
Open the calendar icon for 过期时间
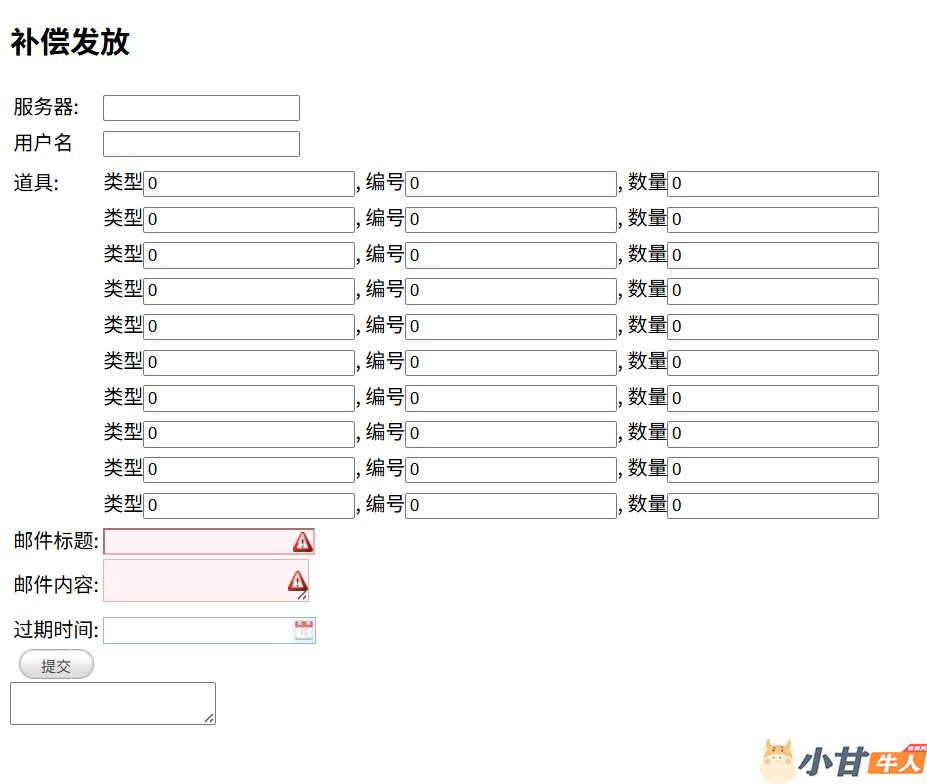pos(304,630)
